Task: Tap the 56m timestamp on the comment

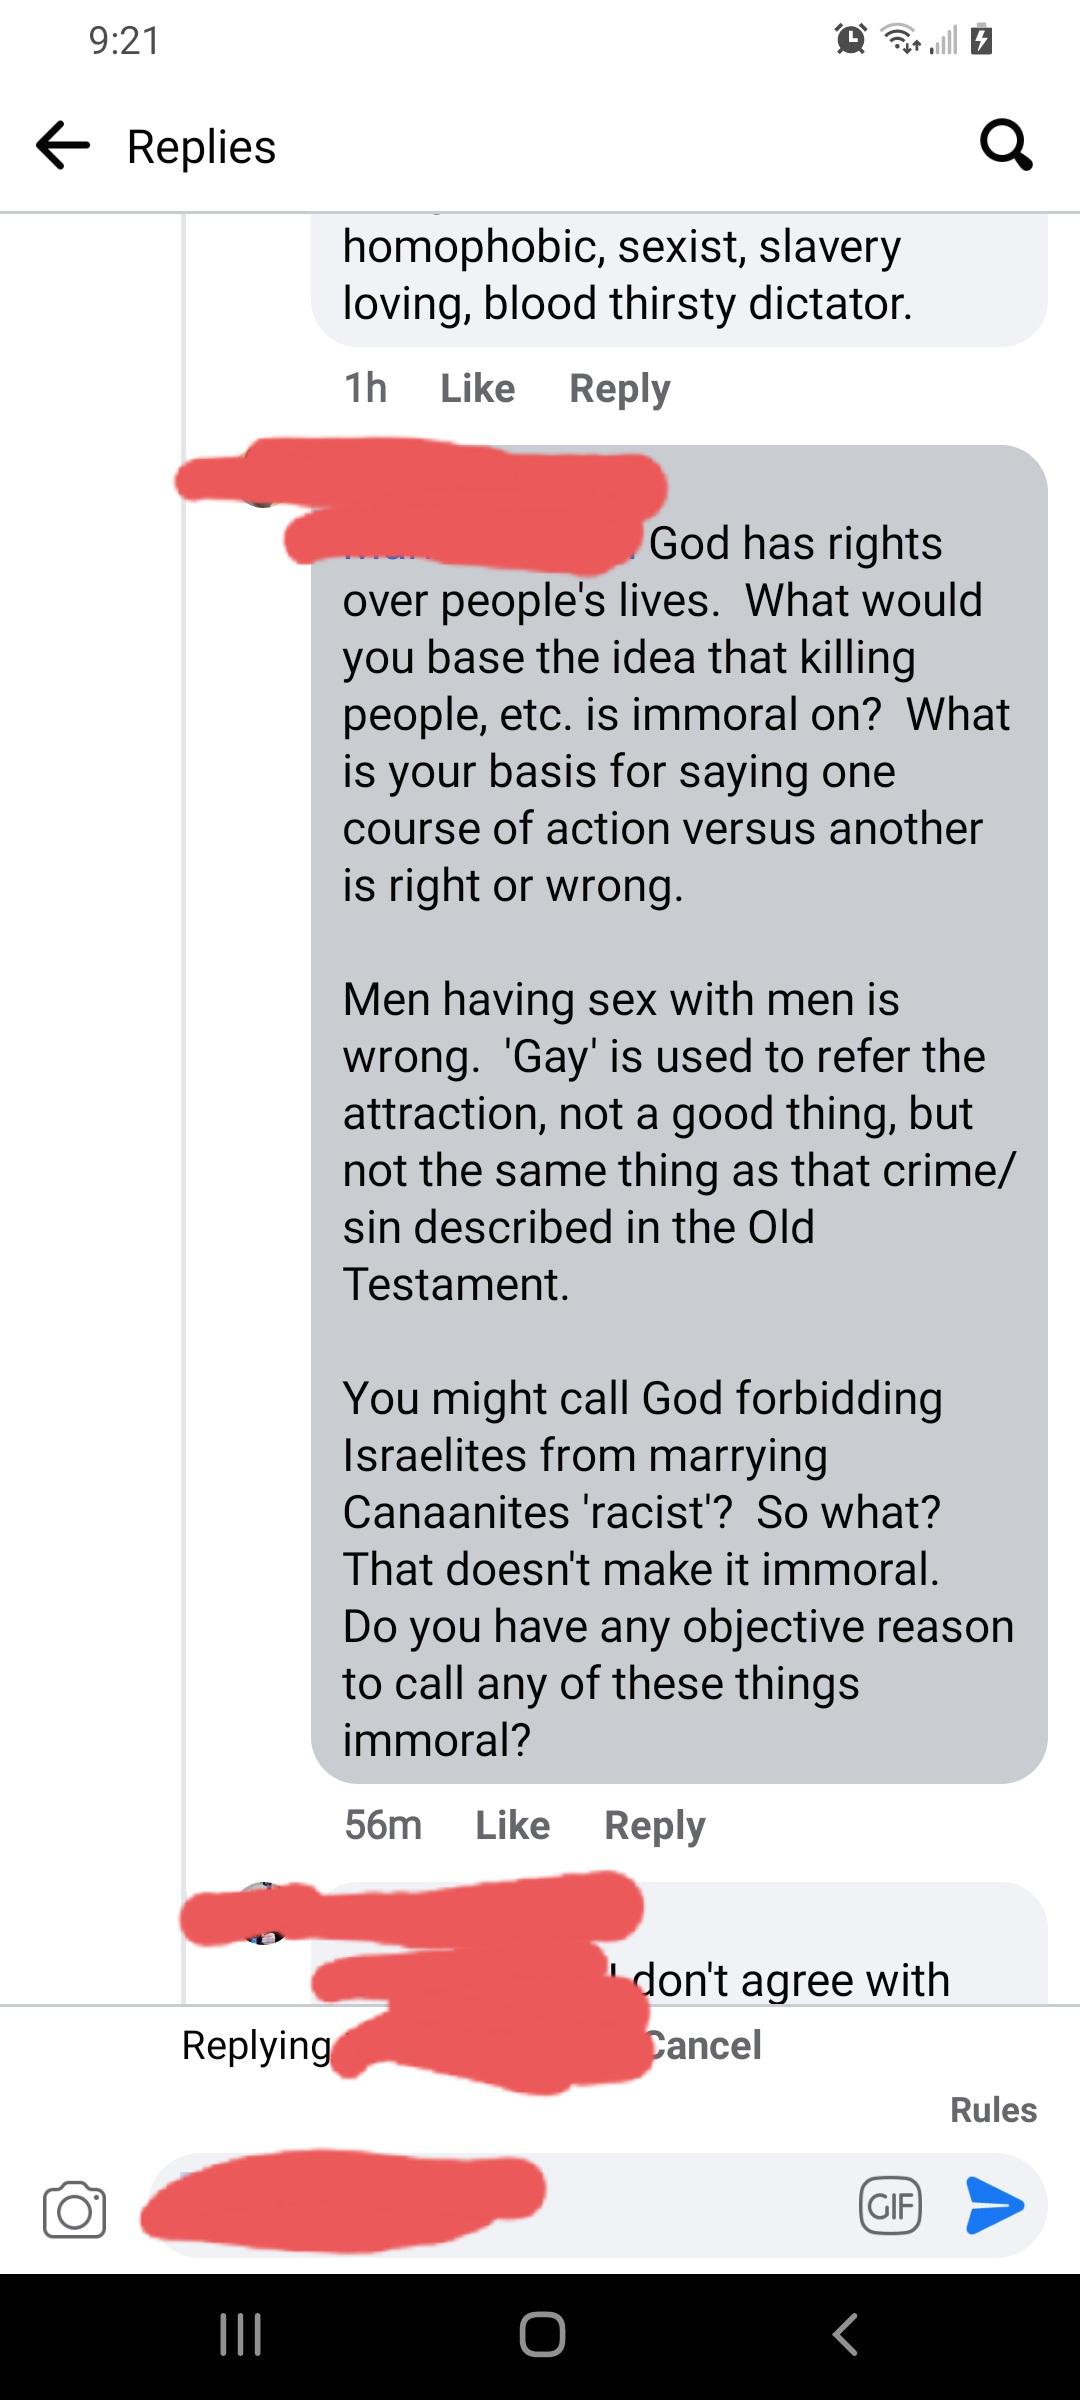Action: click(x=383, y=1824)
